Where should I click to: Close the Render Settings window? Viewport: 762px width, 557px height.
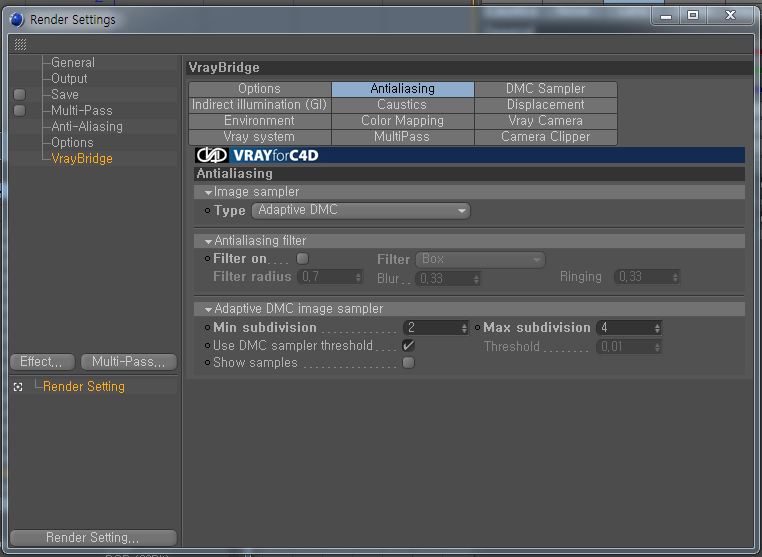point(730,16)
